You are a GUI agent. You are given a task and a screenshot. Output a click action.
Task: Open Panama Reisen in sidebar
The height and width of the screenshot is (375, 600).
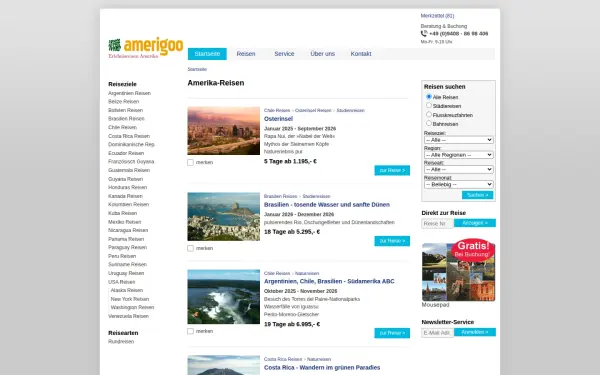126,239
